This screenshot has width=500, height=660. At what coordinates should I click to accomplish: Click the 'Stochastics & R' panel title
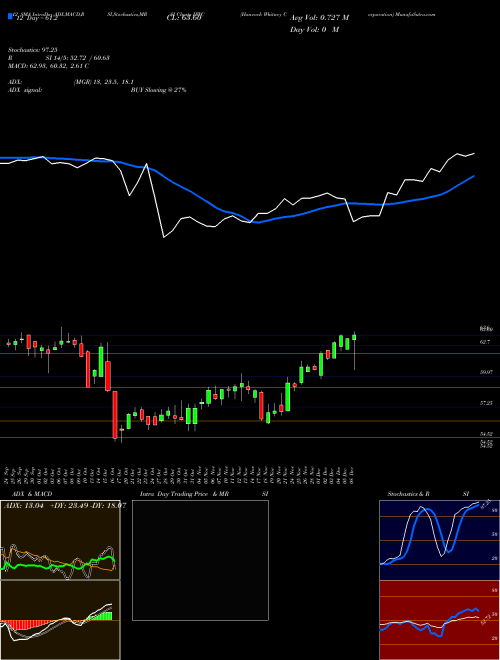[409, 494]
